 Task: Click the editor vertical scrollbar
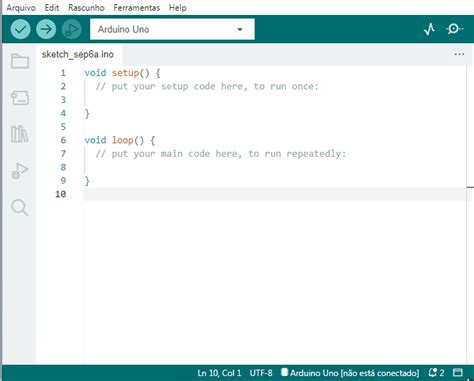[x=470, y=215]
